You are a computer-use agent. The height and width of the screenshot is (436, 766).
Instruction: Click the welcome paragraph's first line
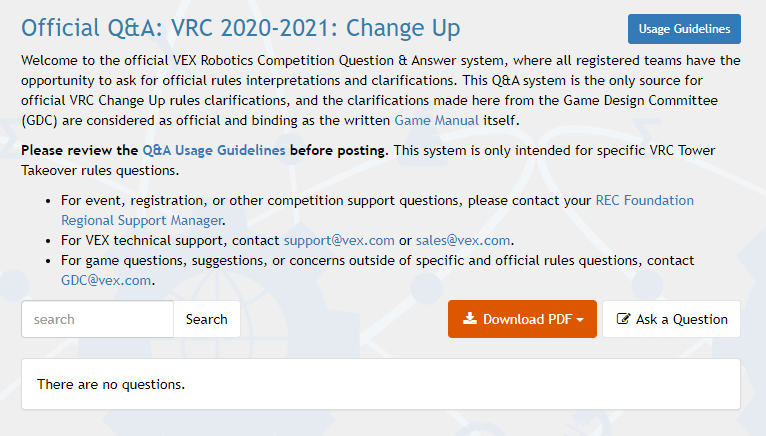[380, 60]
